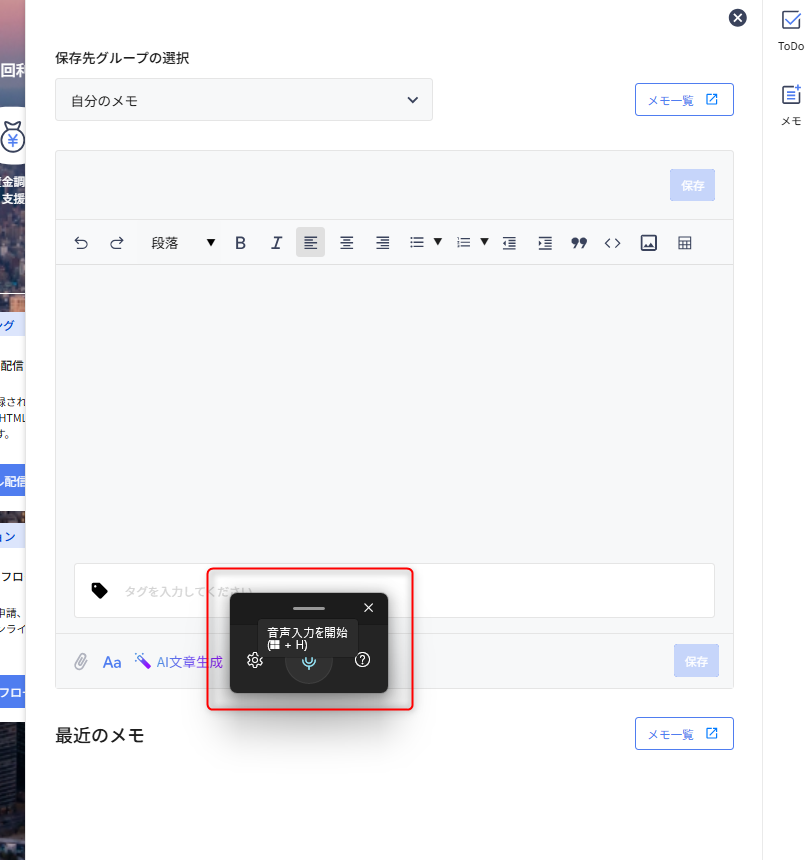Toggle center text alignment

346,243
